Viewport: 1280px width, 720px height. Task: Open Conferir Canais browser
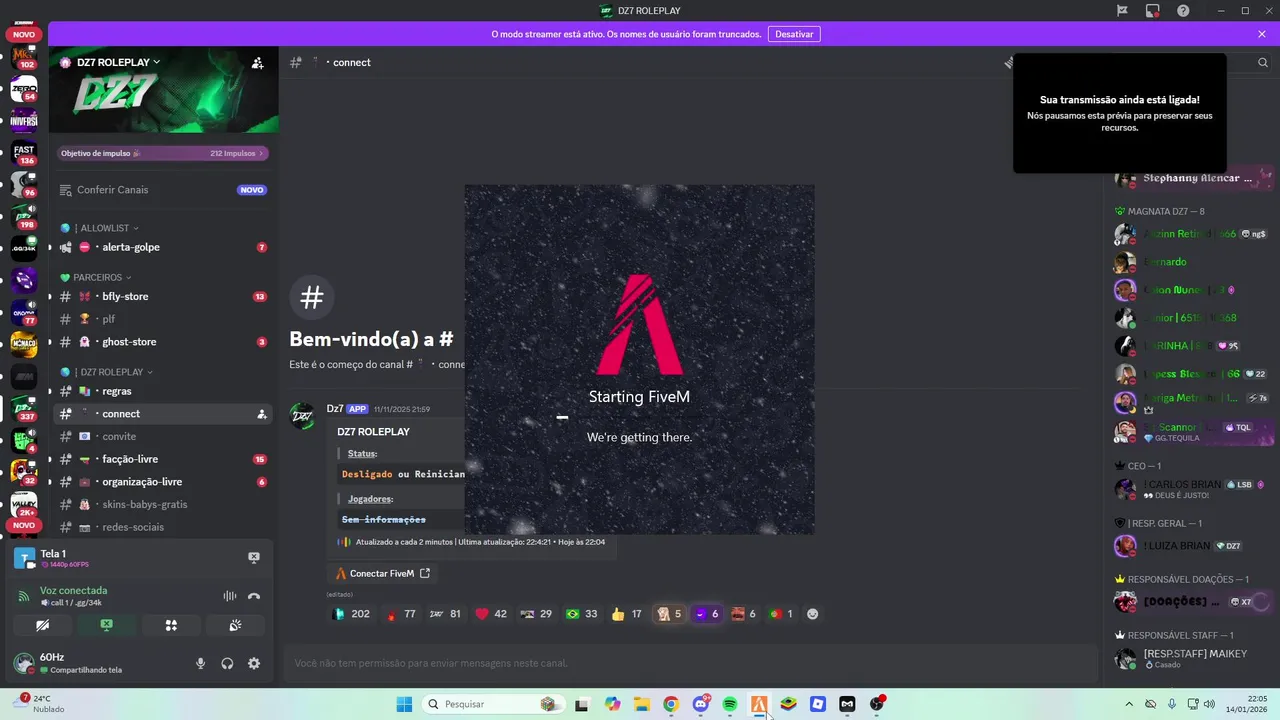[163, 190]
